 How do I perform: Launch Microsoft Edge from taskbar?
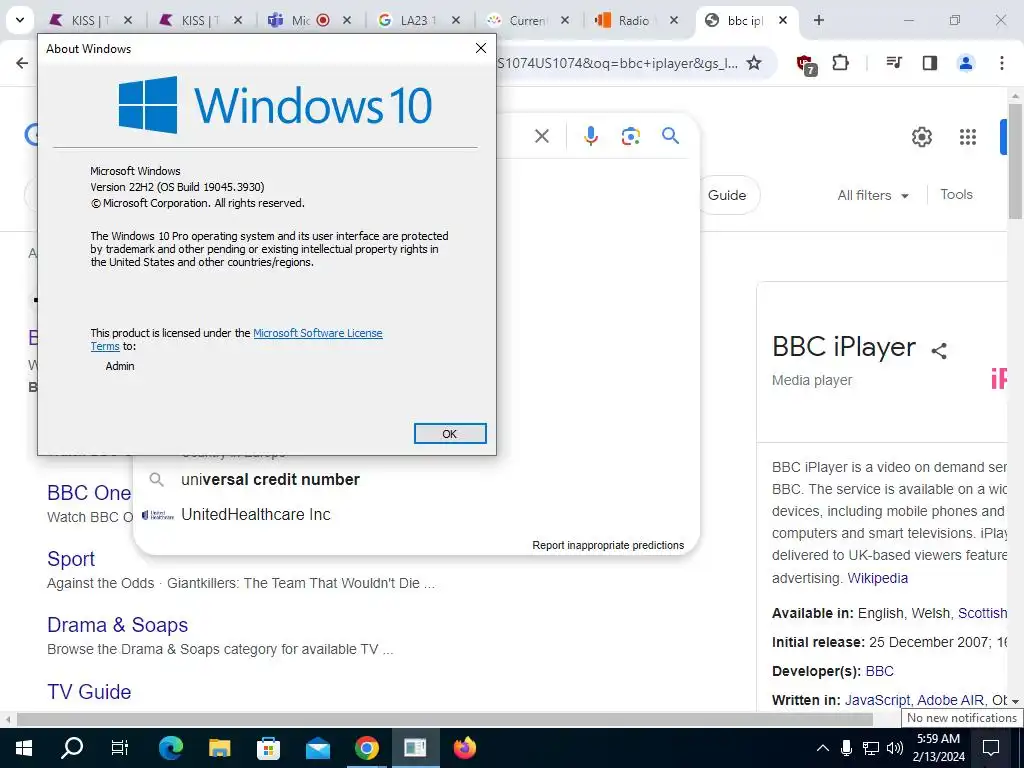[x=170, y=748]
